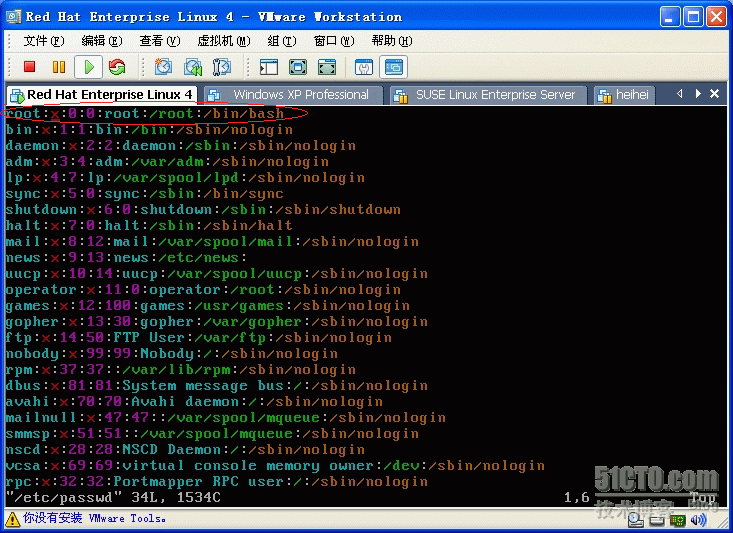Open the 窗口(W) menu

pos(334,41)
